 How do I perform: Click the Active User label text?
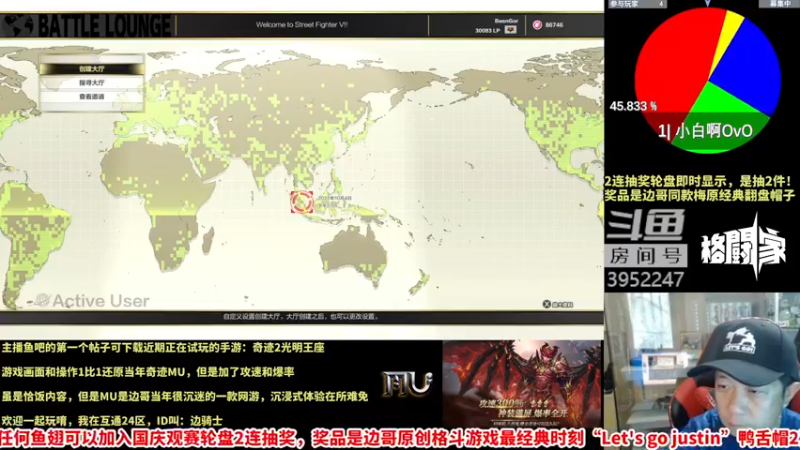[101, 301]
